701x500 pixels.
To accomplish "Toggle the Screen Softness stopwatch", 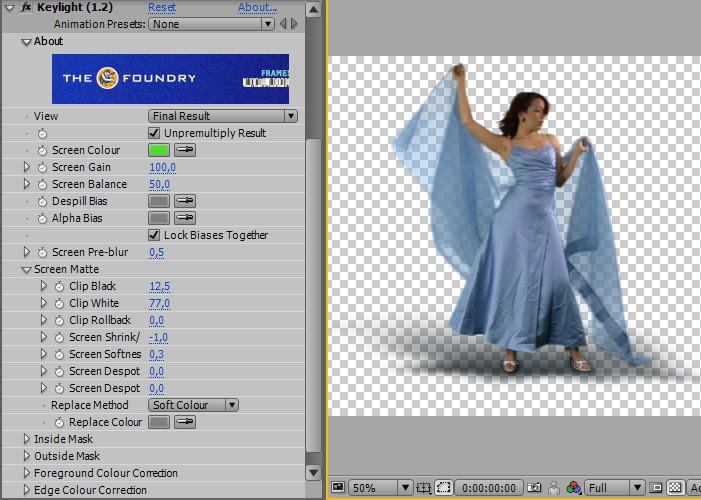I will (59, 354).
